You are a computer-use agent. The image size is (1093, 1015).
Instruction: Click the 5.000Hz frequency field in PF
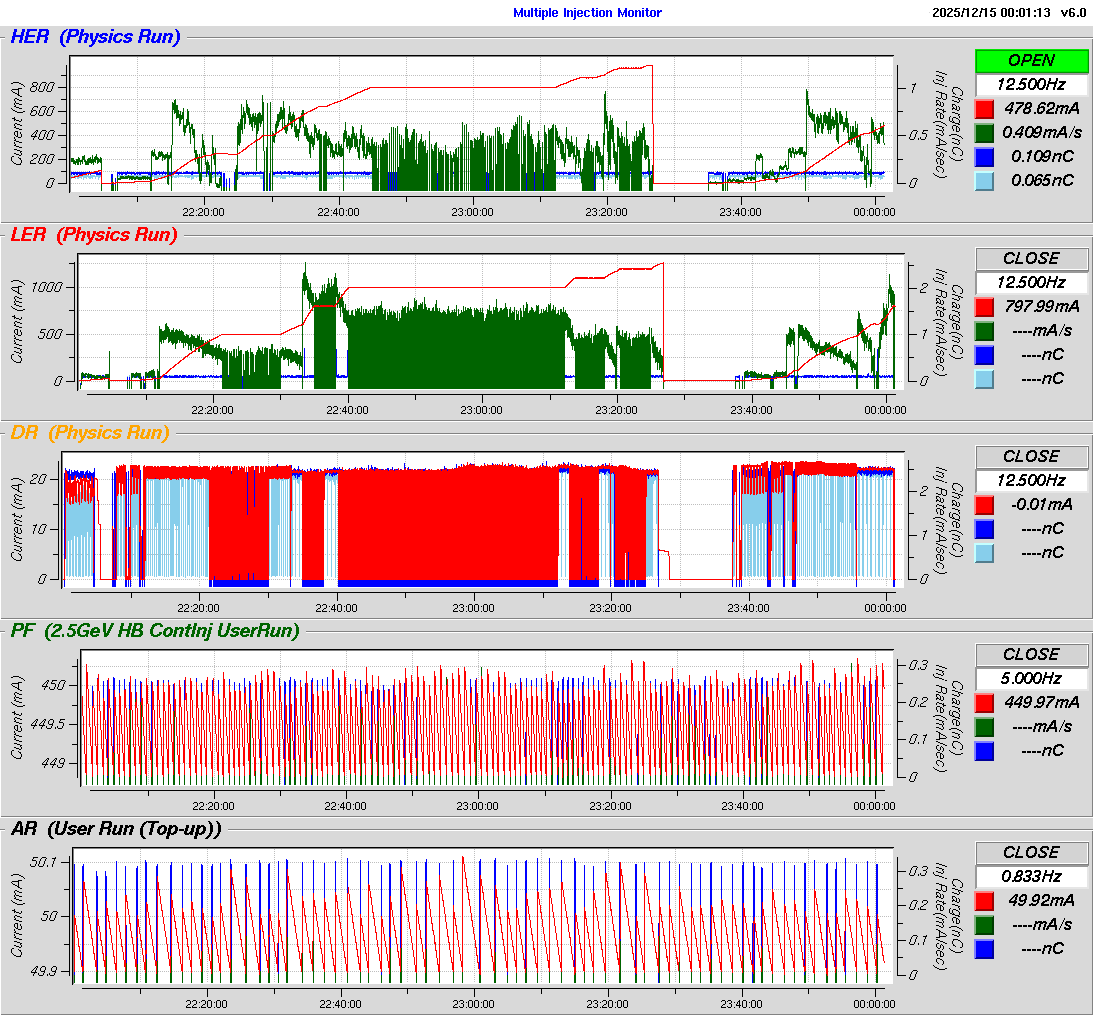[x=1031, y=678]
